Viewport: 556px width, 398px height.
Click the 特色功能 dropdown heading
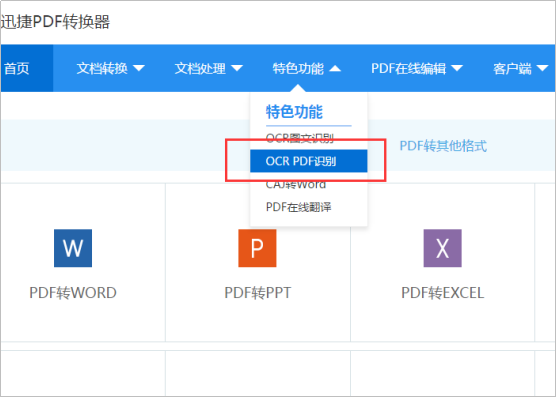point(294,112)
